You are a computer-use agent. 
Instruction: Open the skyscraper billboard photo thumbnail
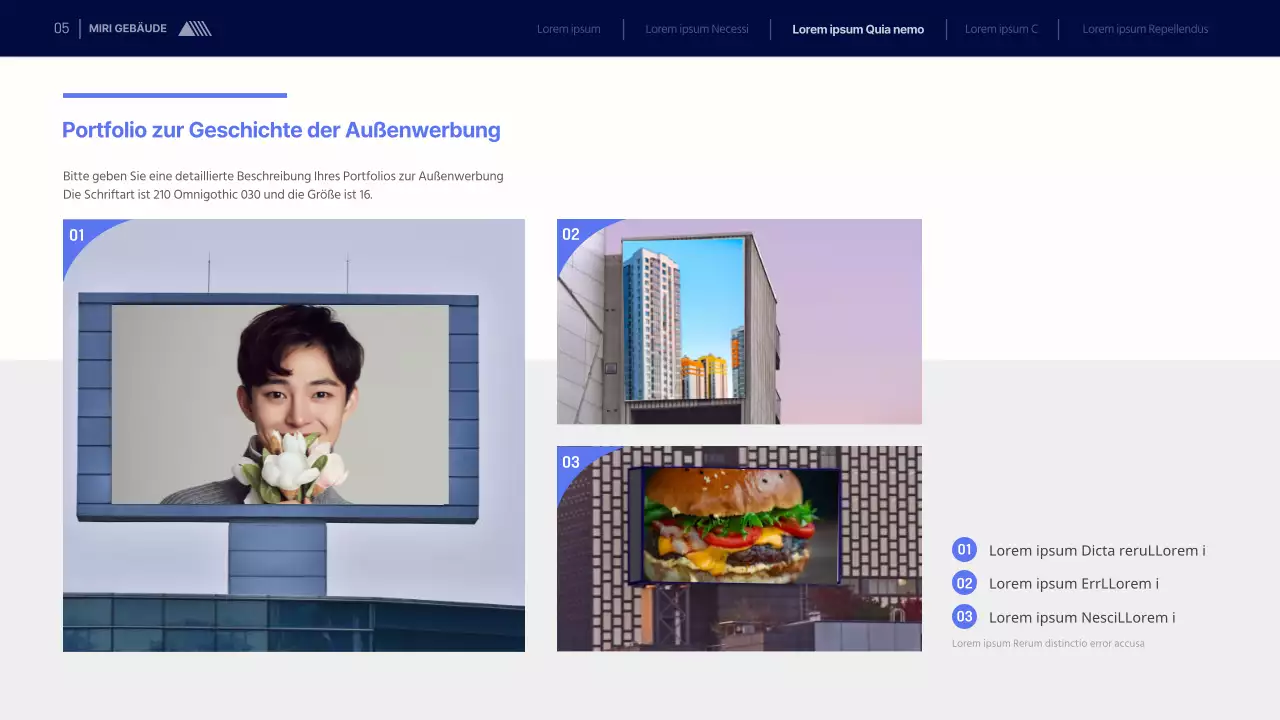(x=739, y=321)
